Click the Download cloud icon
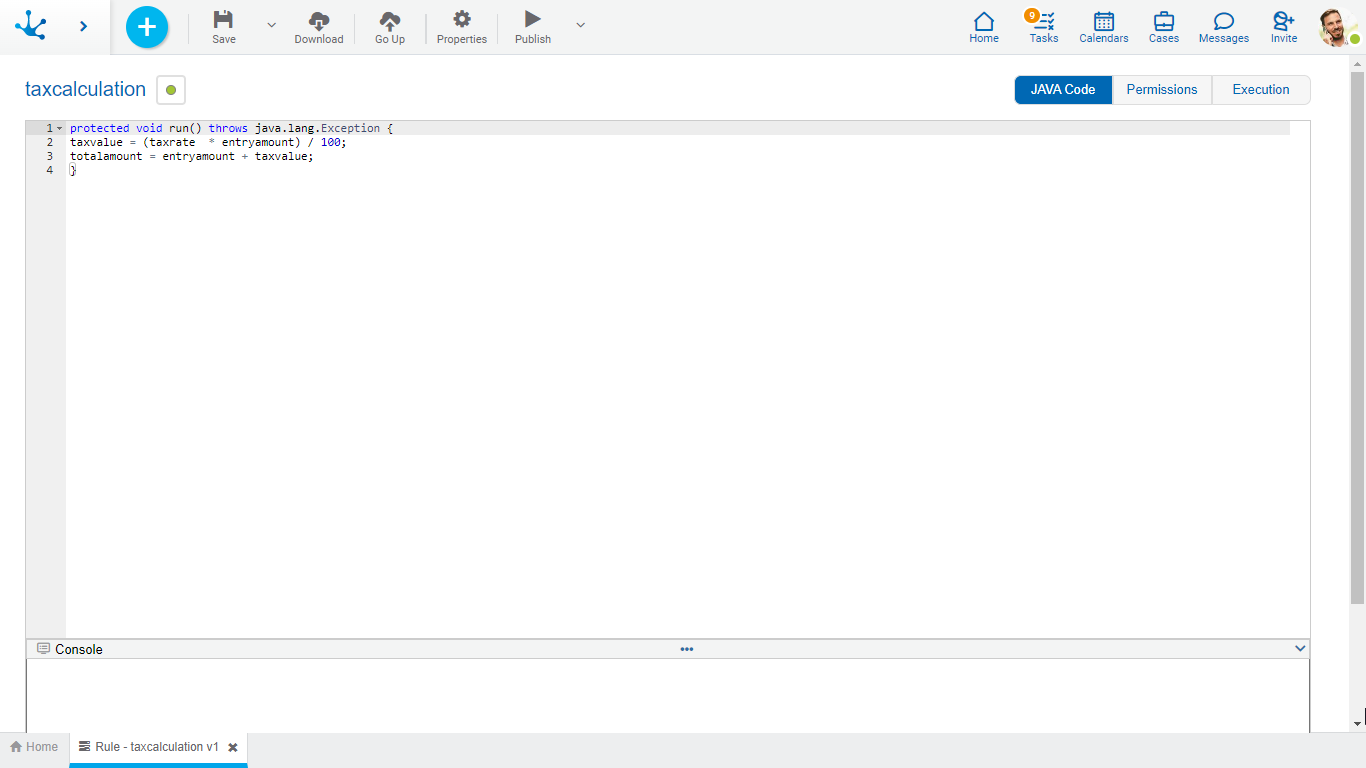1366x768 pixels. (318, 20)
